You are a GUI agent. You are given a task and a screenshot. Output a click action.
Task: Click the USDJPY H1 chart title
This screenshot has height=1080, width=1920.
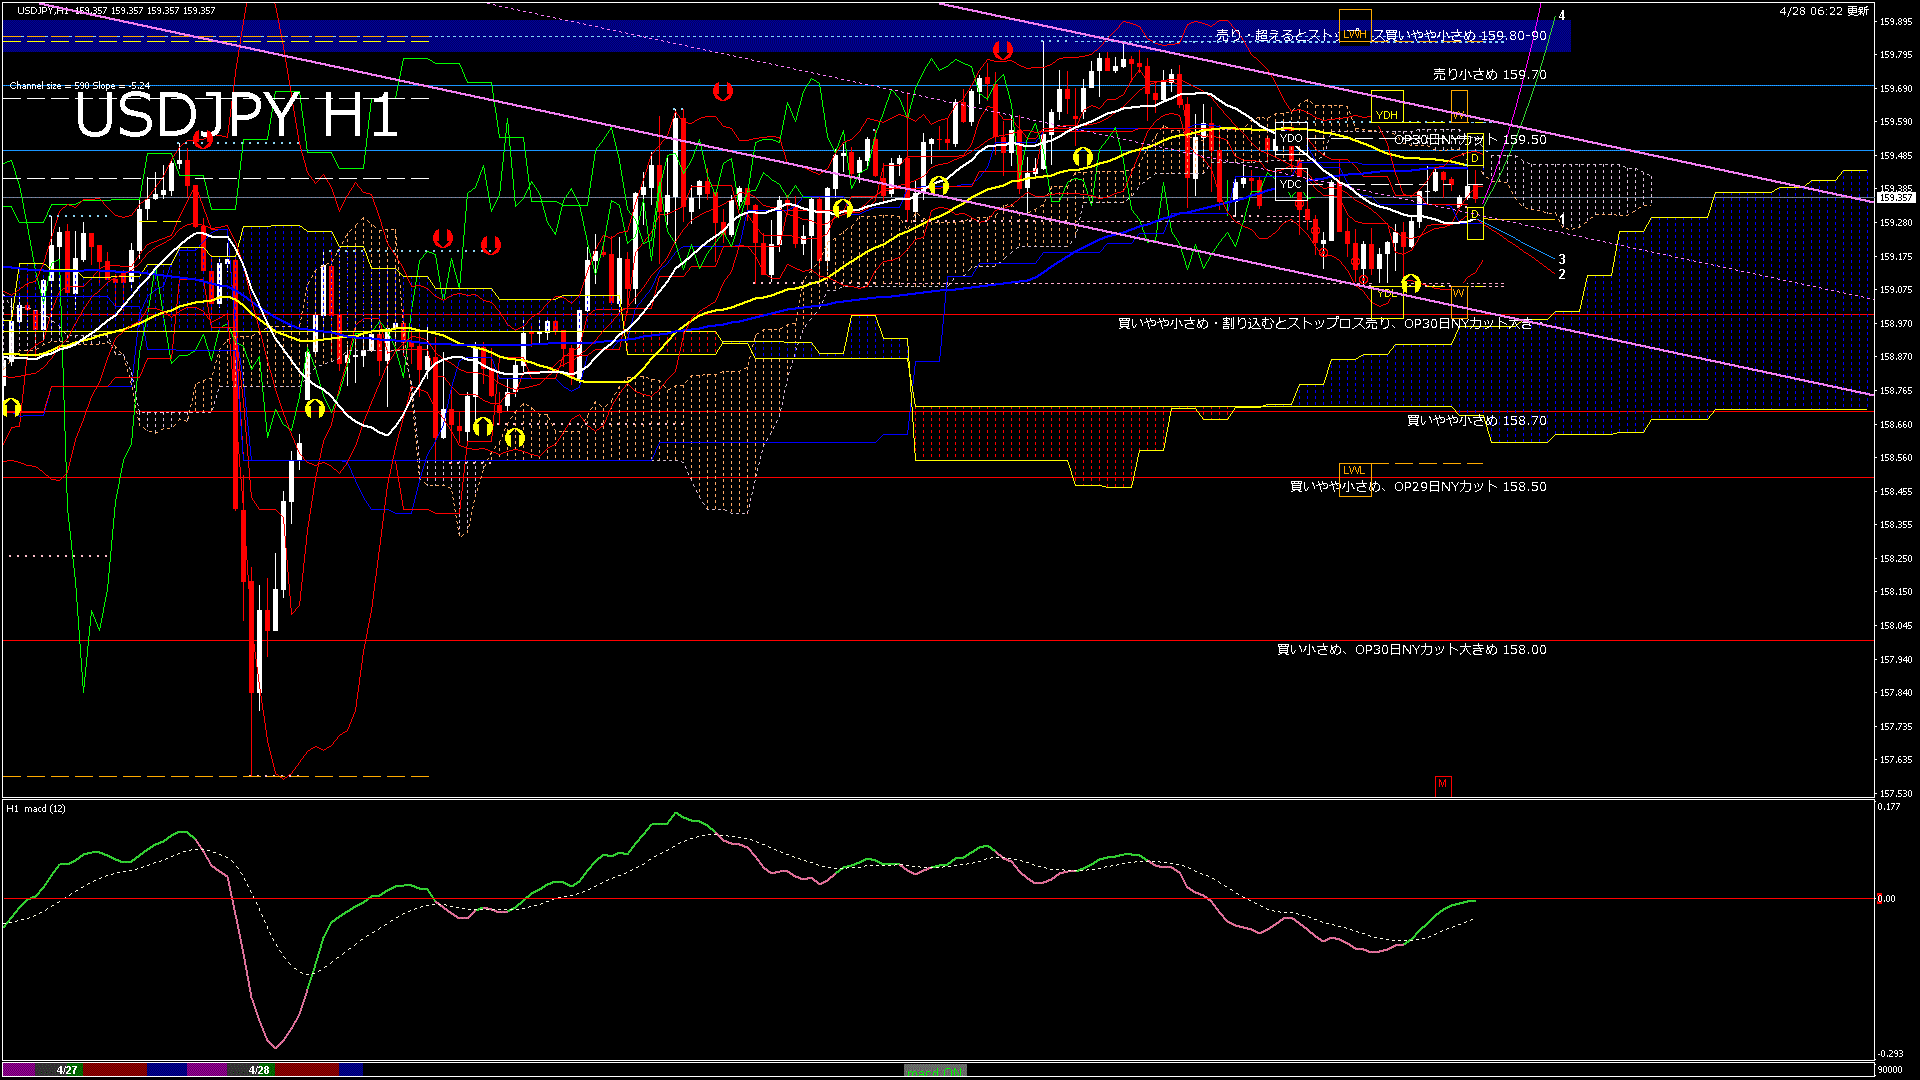(236, 116)
